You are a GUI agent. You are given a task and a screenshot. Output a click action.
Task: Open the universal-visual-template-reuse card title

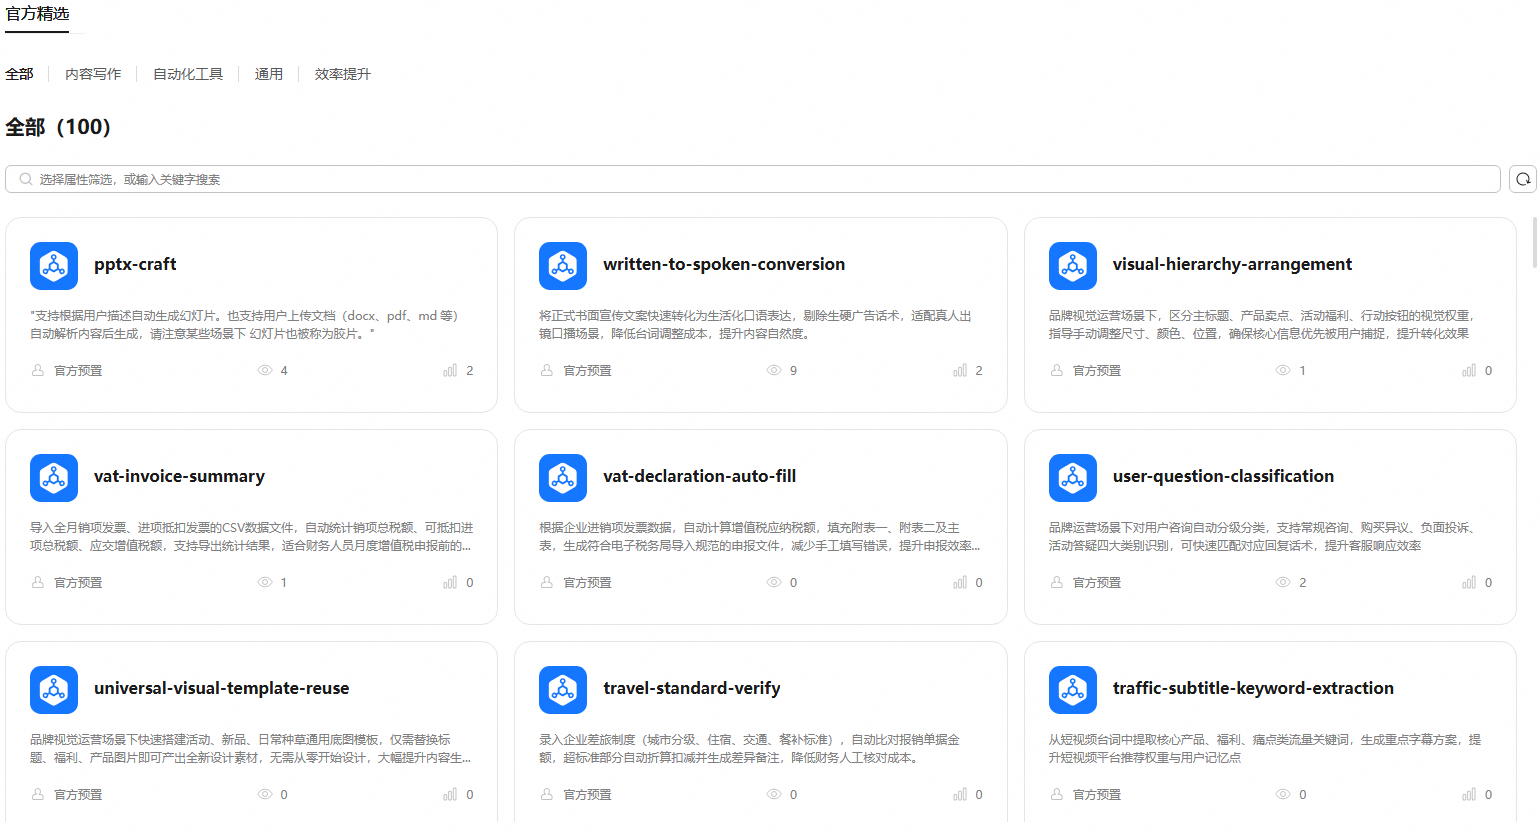(222, 688)
